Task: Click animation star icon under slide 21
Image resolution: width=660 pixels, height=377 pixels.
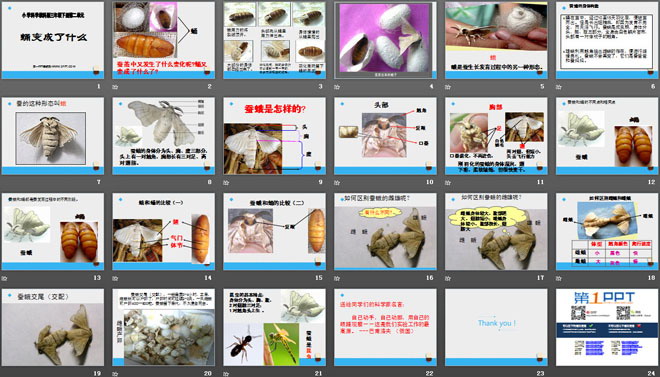Action: click(226, 374)
